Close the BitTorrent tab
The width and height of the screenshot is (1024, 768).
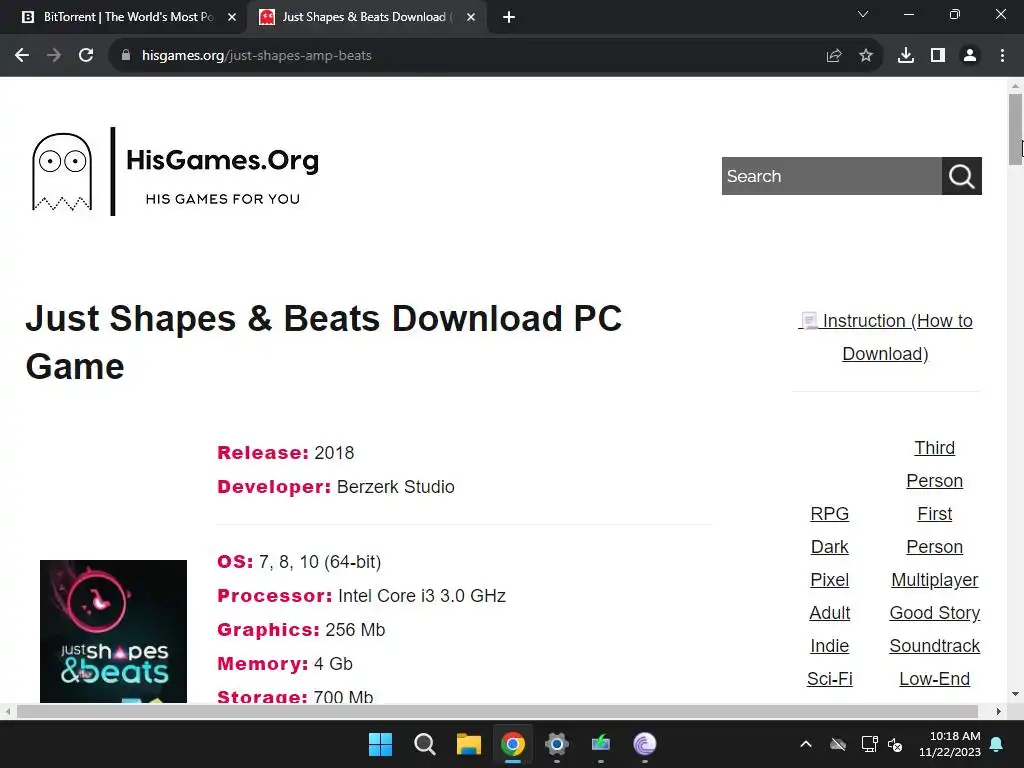pyautogui.click(x=232, y=18)
